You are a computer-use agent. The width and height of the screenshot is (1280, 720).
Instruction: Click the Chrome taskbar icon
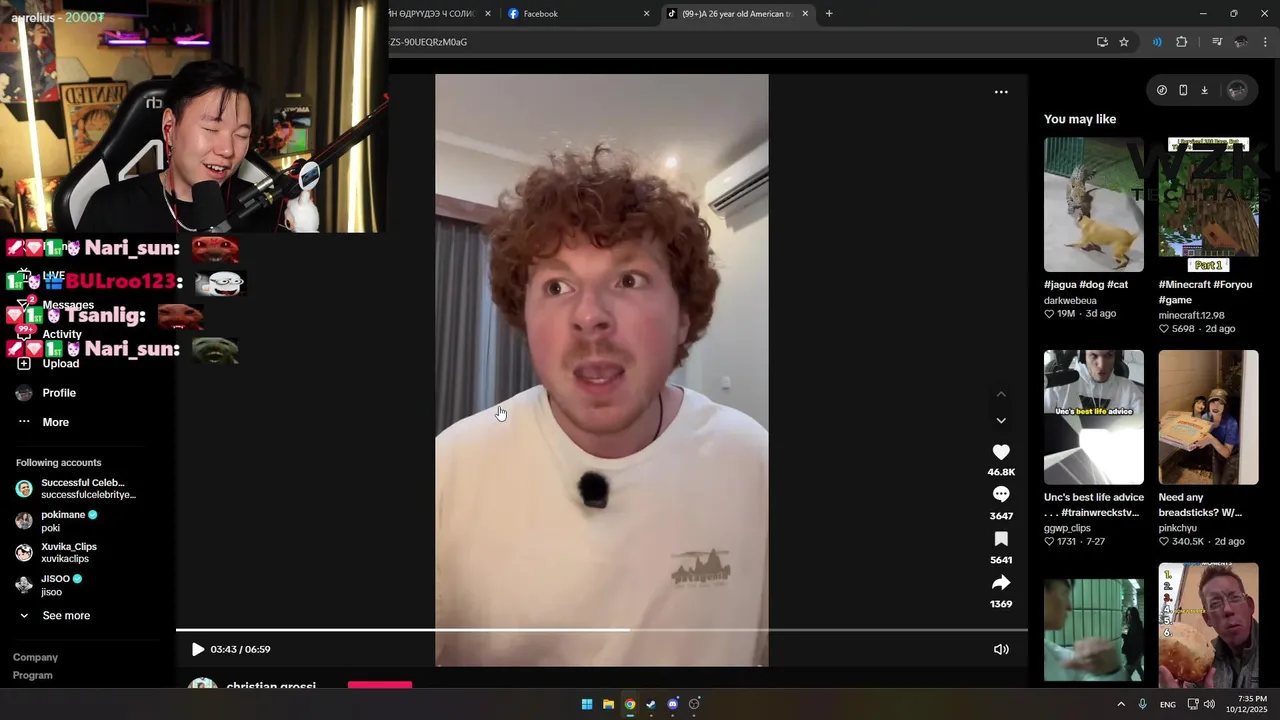630,704
